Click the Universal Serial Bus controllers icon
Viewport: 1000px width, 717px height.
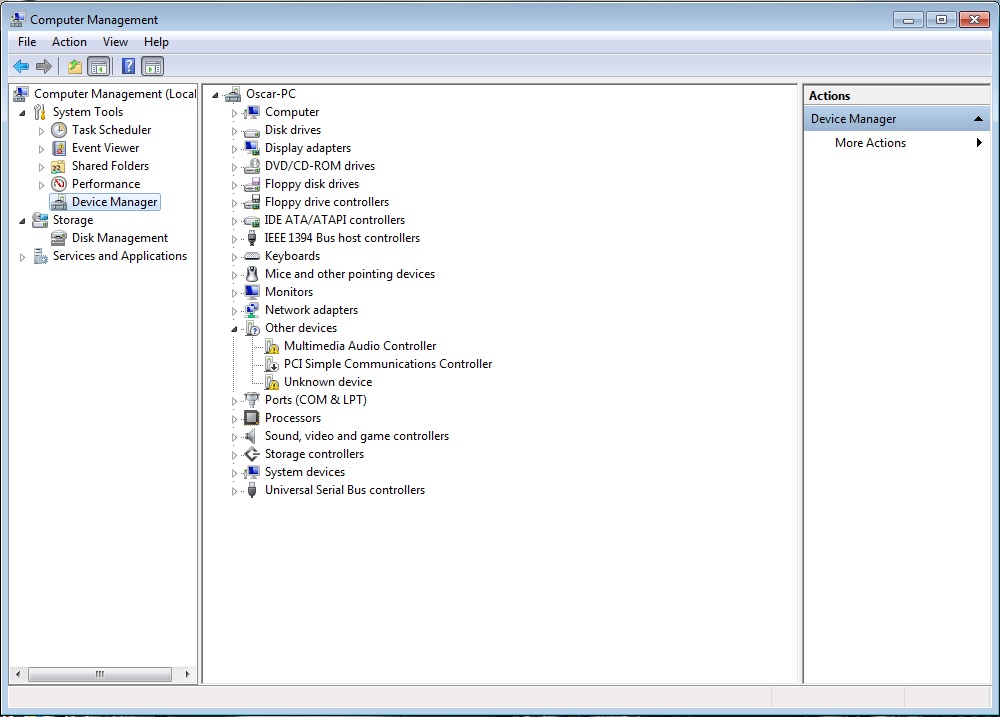(252, 490)
